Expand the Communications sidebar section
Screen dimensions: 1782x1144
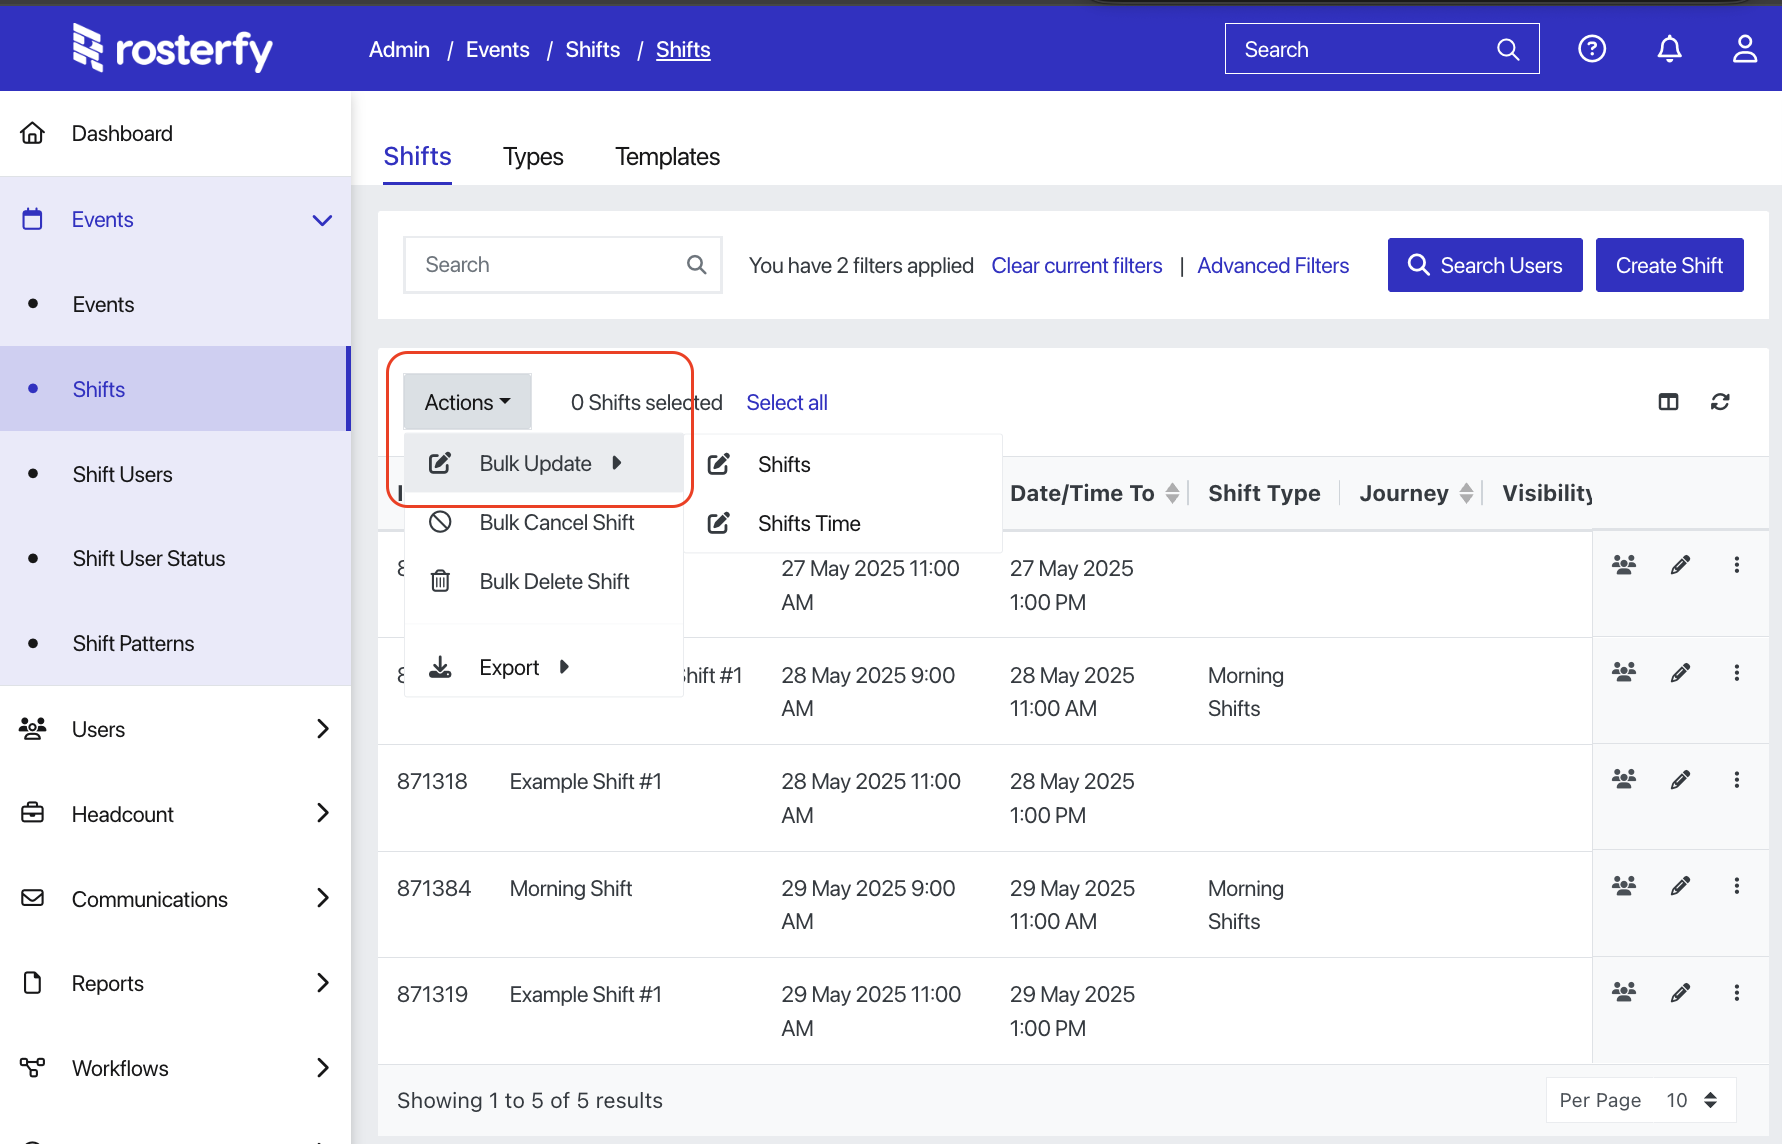(x=322, y=898)
